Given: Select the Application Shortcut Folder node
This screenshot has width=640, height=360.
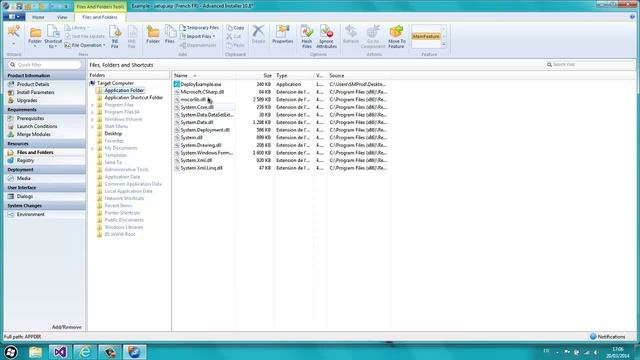Looking at the screenshot, I should pos(133,98).
